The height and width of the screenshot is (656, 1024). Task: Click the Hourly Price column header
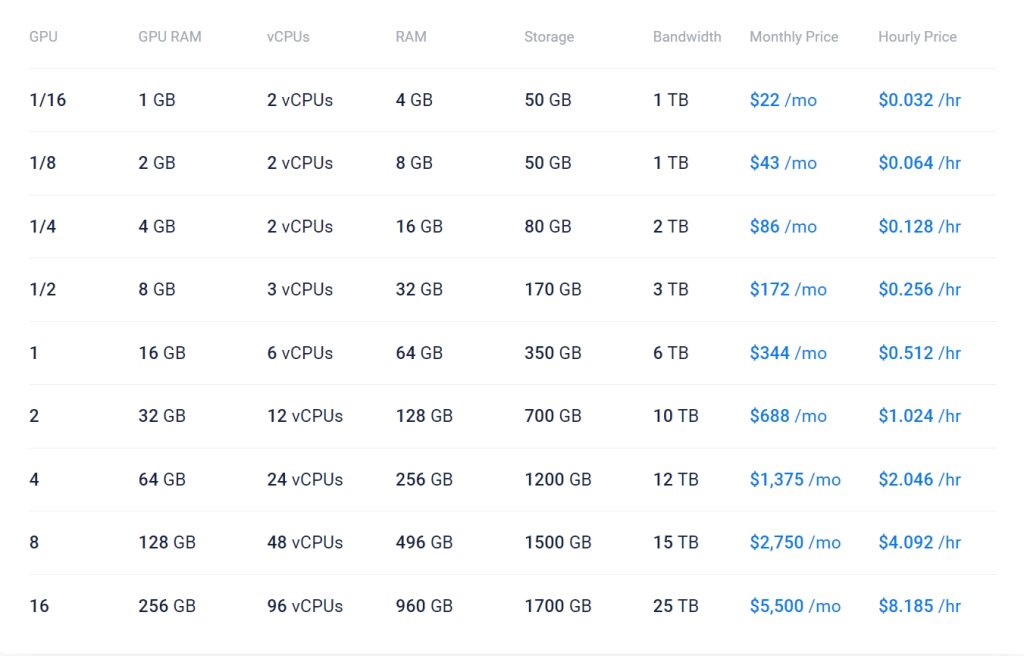coord(917,37)
